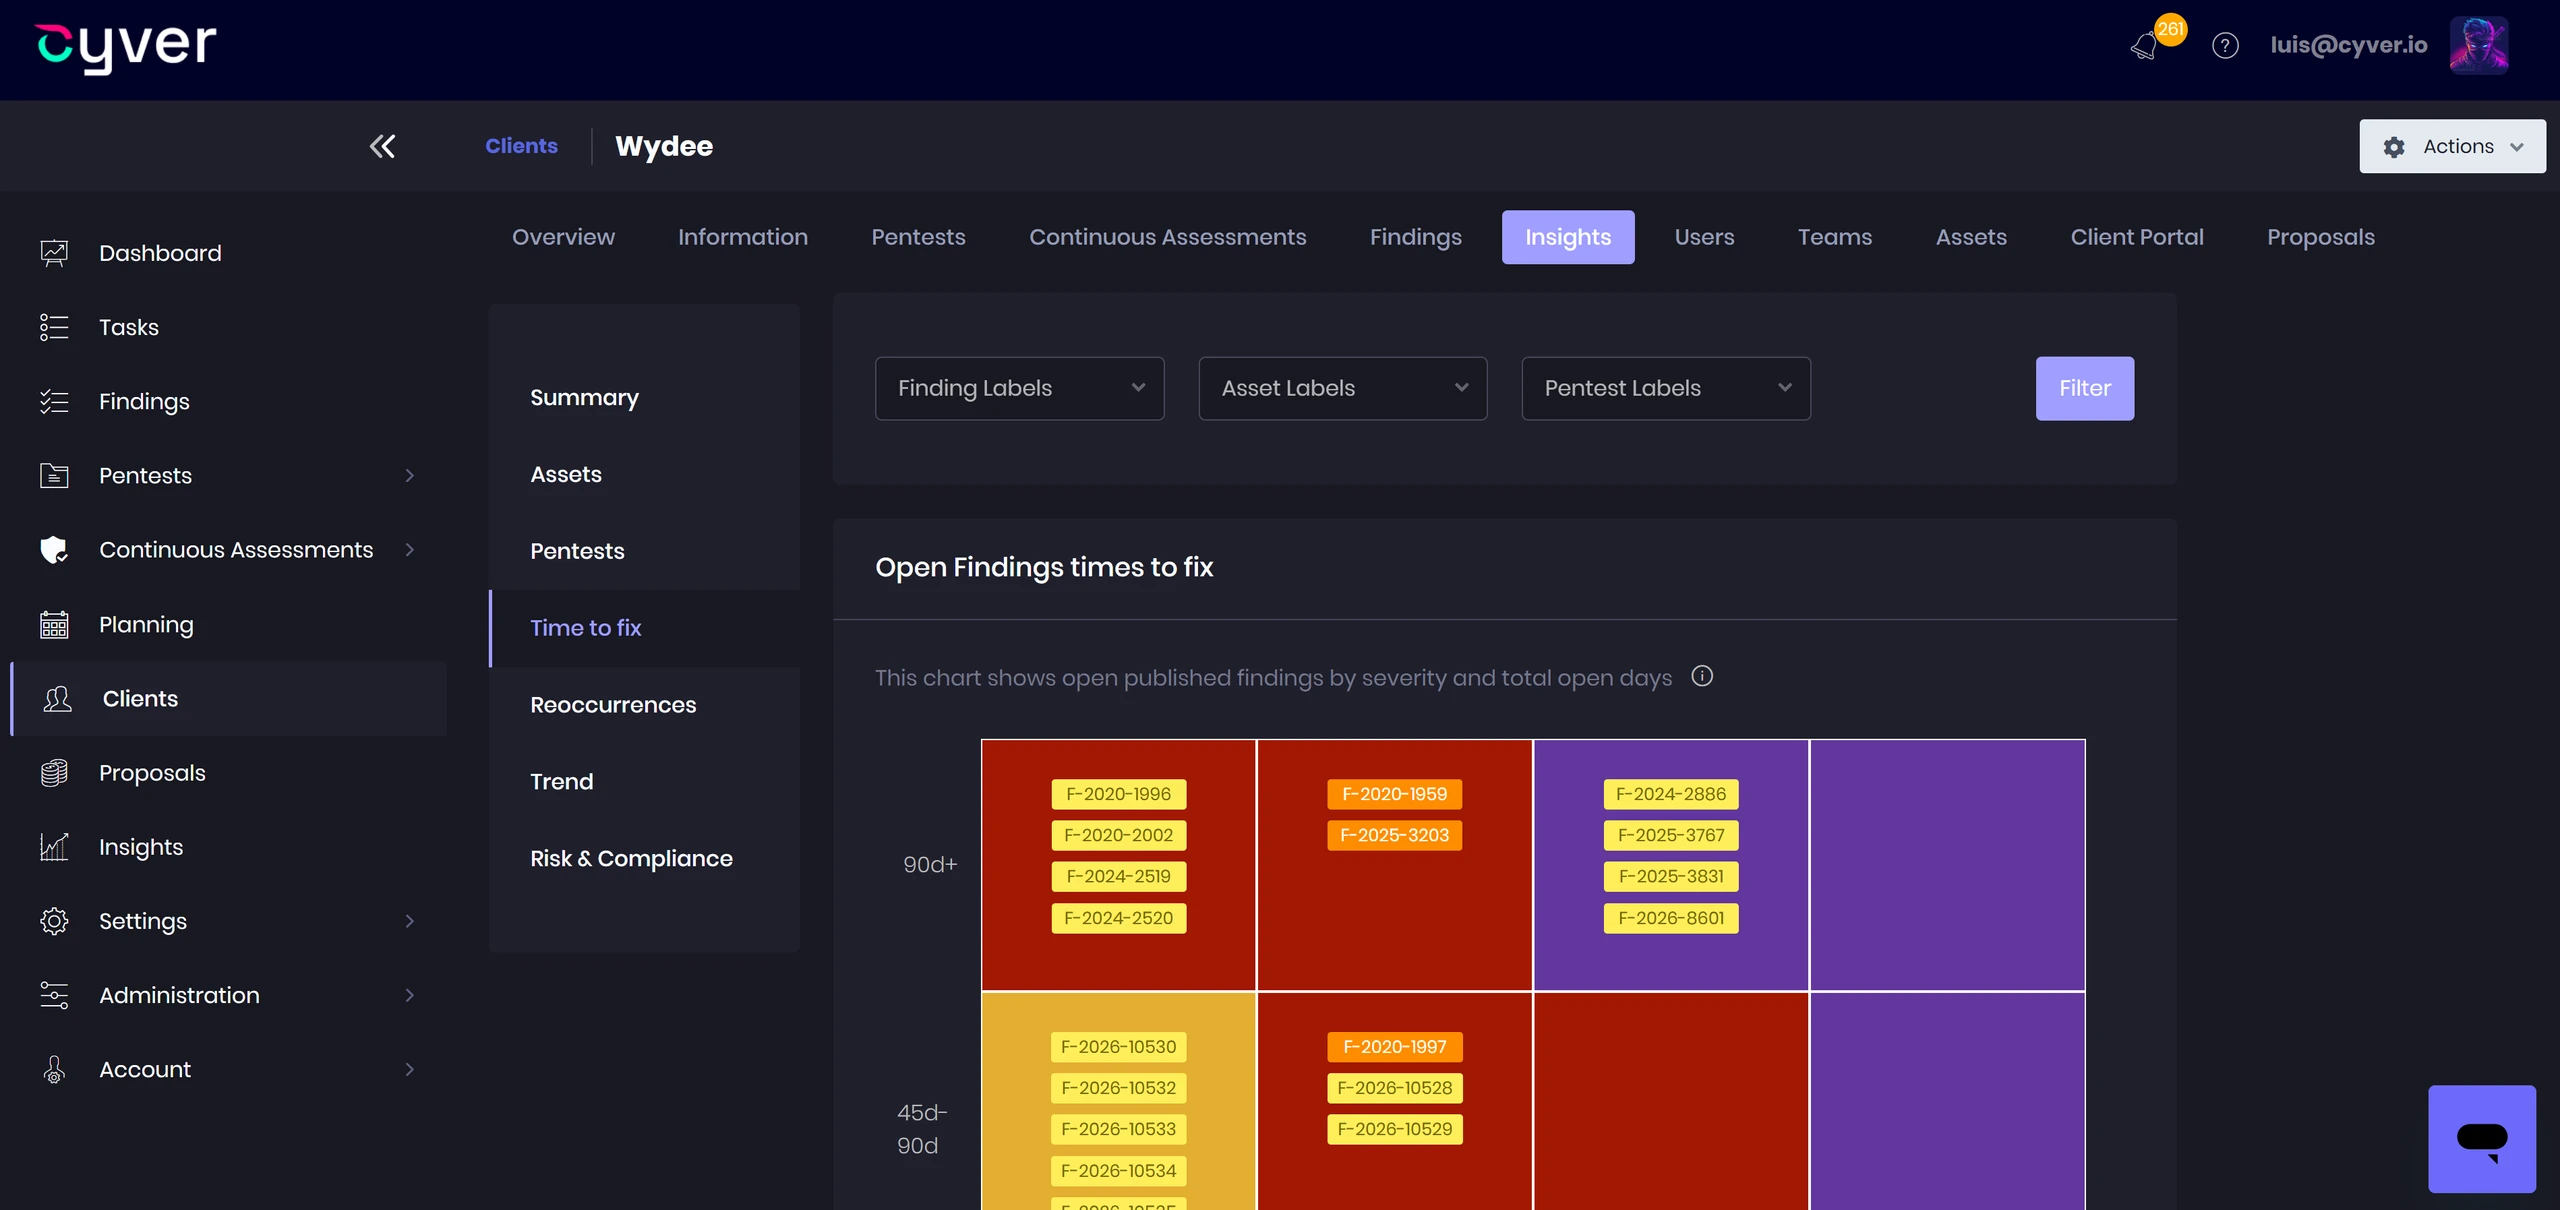The image size is (2560, 1210).
Task: Click finding tag F-2025-3203
Action: click(x=1394, y=835)
